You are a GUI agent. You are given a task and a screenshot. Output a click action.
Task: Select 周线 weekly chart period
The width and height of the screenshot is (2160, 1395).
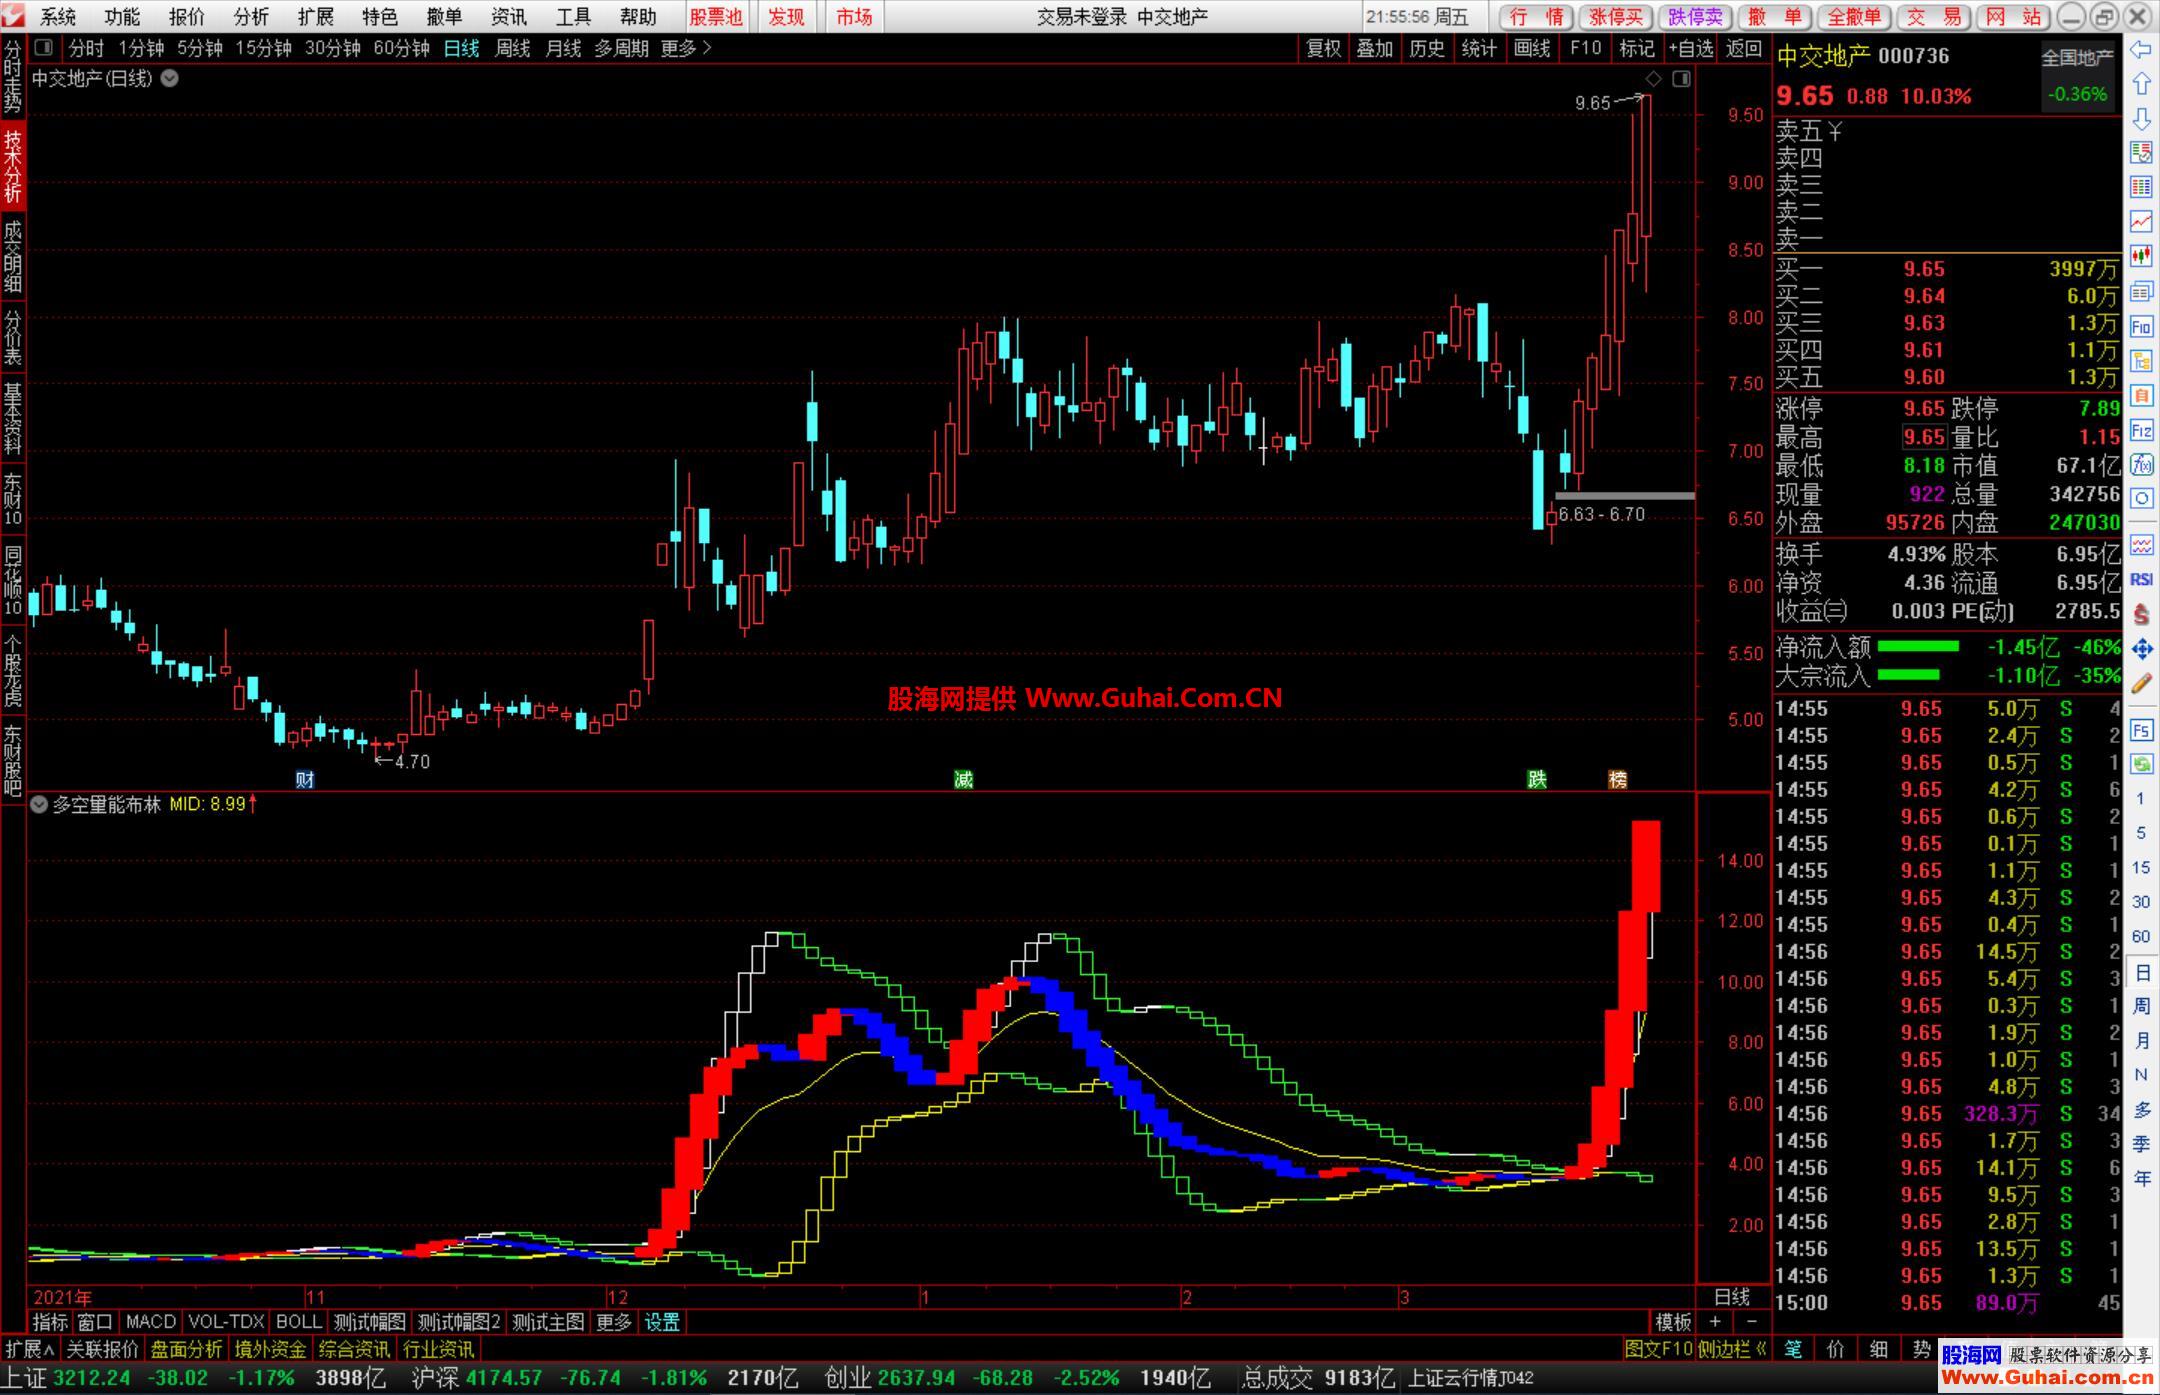[x=512, y=48]
